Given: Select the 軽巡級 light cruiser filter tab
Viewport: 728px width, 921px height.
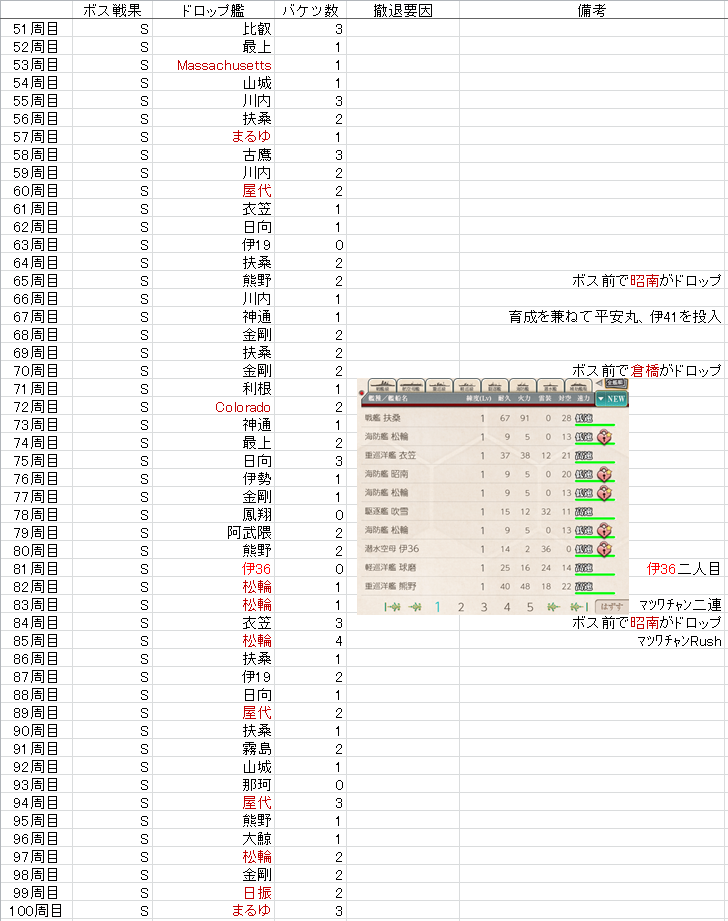Looking at the screenshot, I should coord(467,385).
